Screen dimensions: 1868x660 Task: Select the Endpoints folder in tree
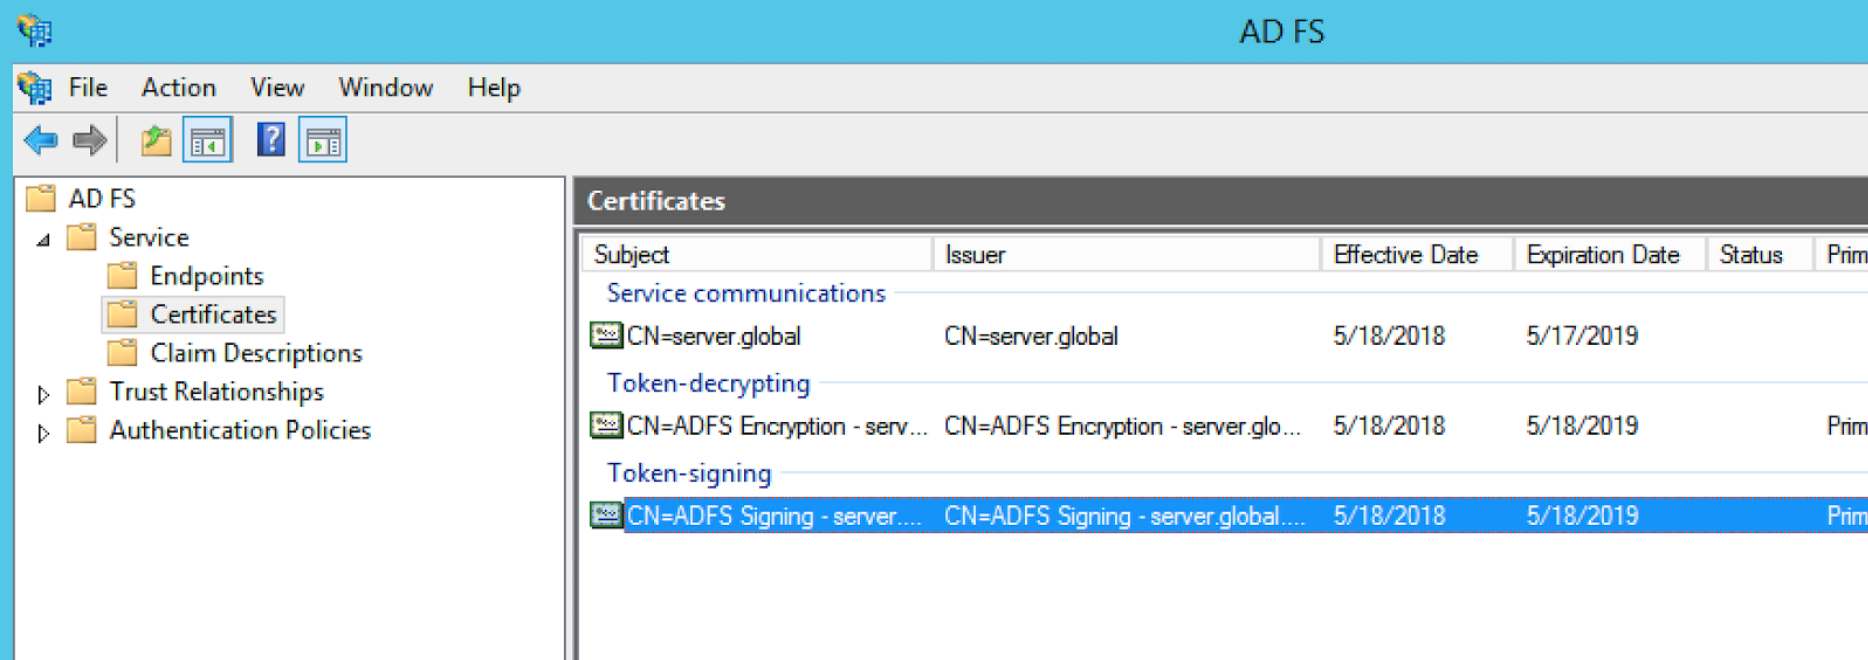[x=206, y=276]
